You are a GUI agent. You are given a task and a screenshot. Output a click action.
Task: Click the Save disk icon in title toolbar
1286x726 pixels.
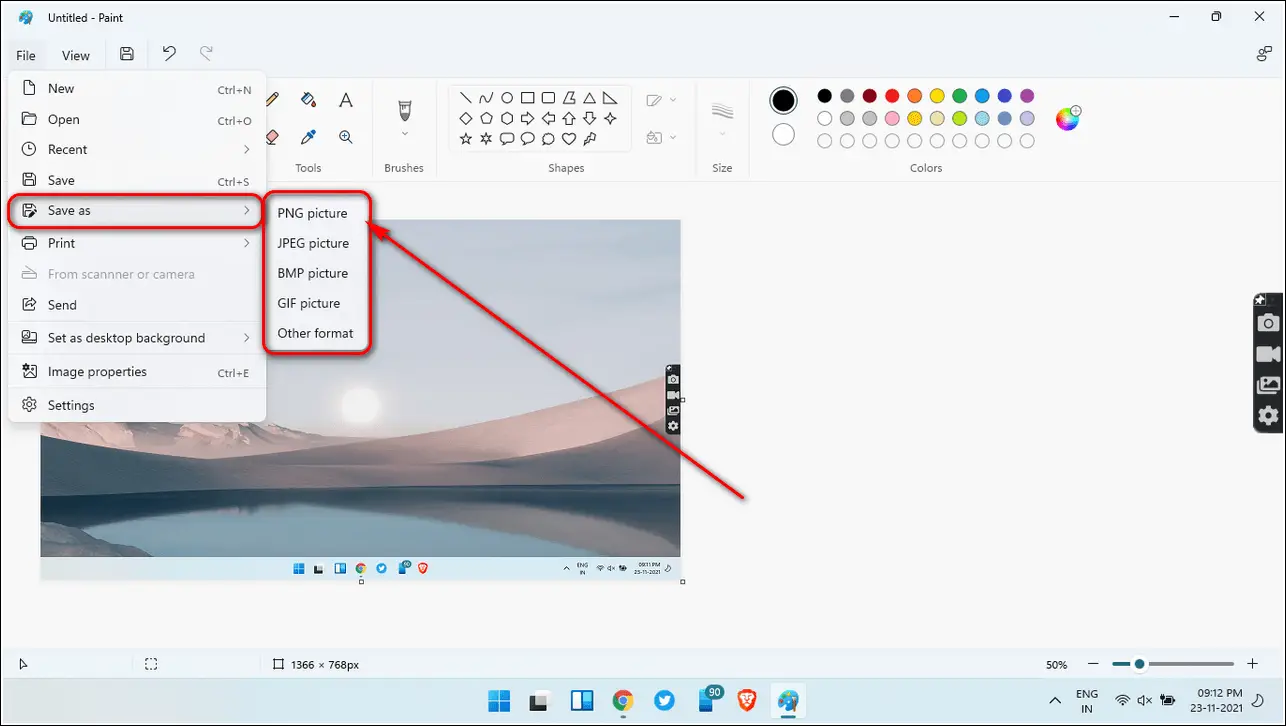pyautogui.click(x=127, y=55)
